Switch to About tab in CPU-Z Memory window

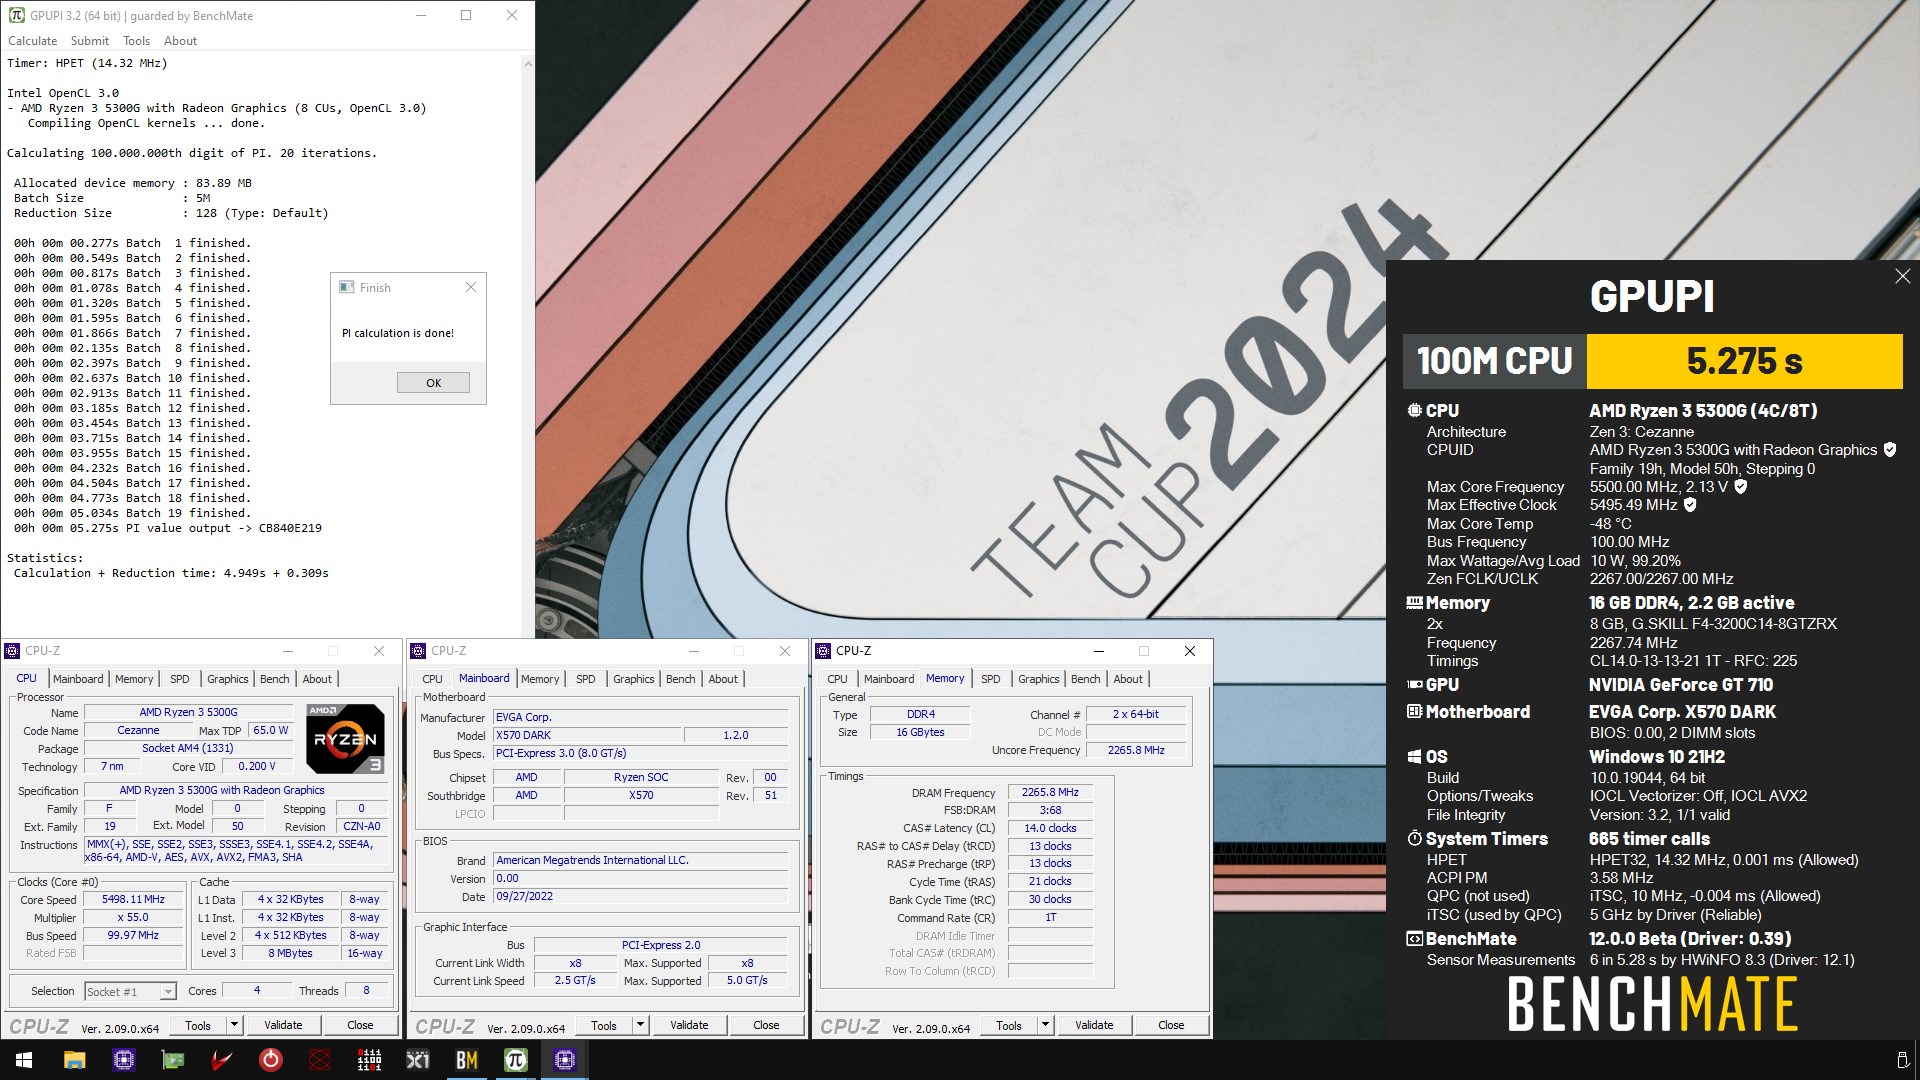click(1128, 679)
